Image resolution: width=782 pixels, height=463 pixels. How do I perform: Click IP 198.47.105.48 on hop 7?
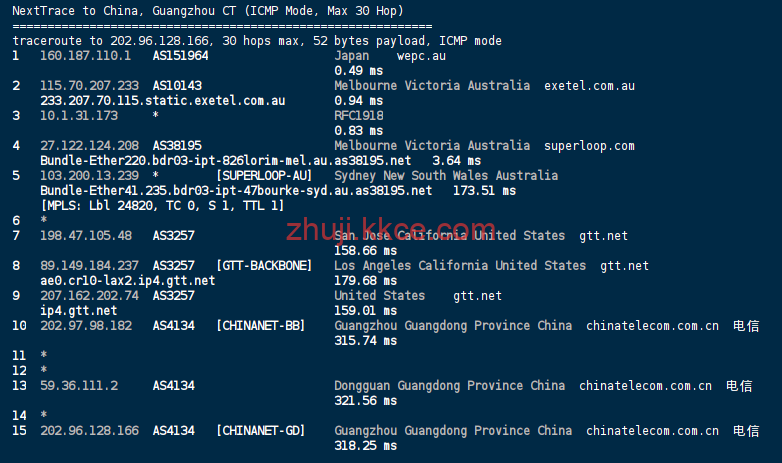86,235
